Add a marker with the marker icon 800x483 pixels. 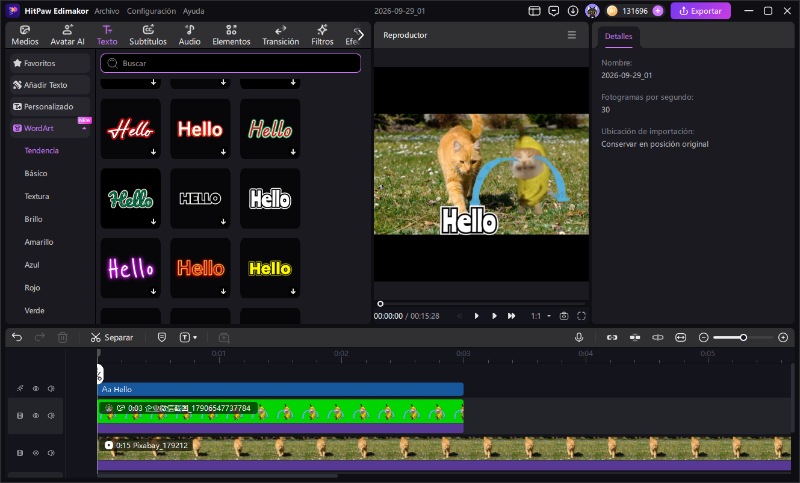(x=162, y=337)
